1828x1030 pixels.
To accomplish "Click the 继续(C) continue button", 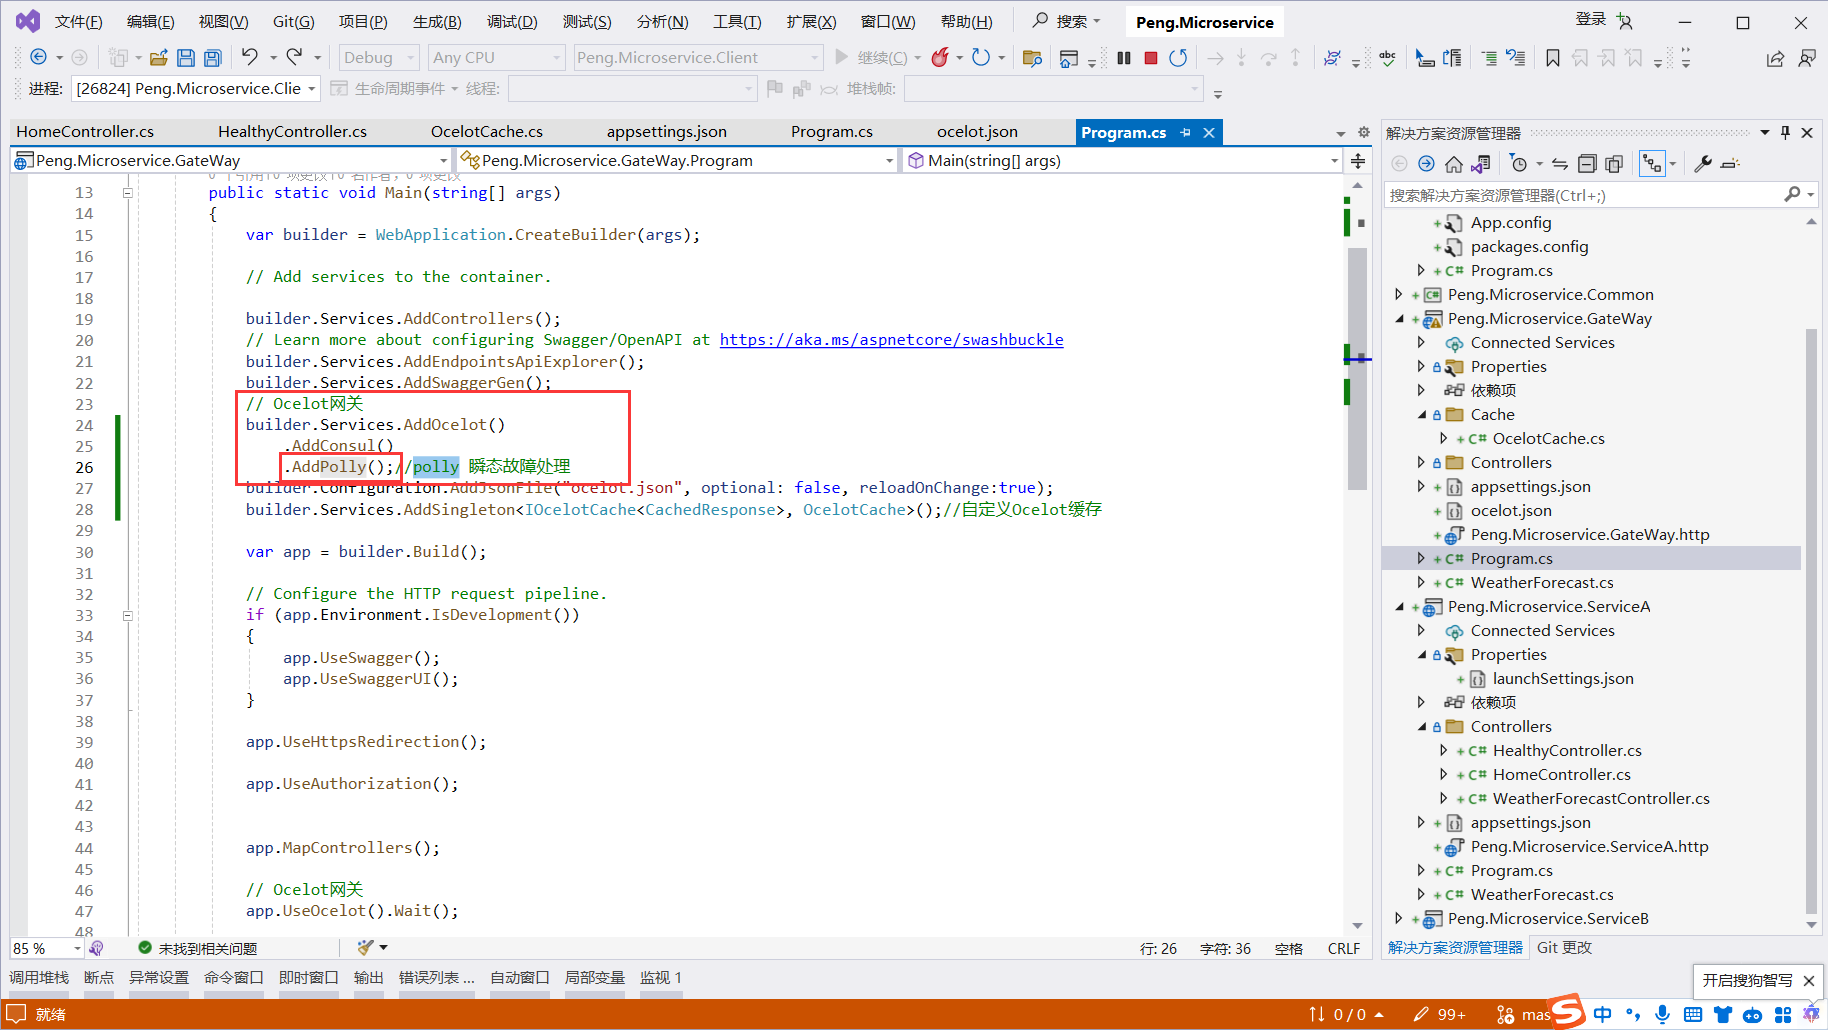I will point(872,58).
